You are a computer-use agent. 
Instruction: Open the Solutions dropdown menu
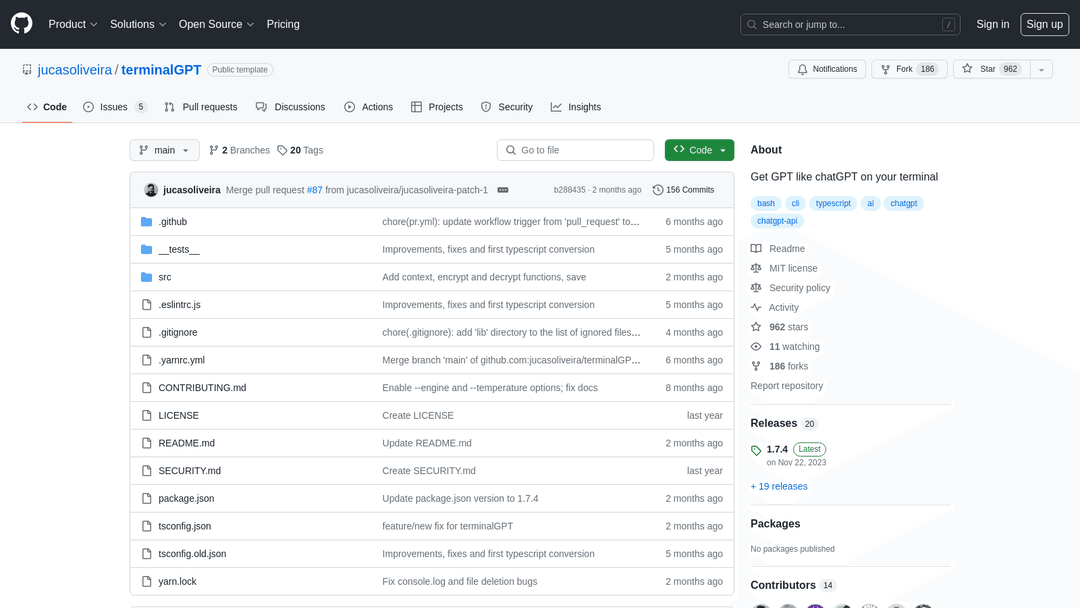tap(138, 24)
